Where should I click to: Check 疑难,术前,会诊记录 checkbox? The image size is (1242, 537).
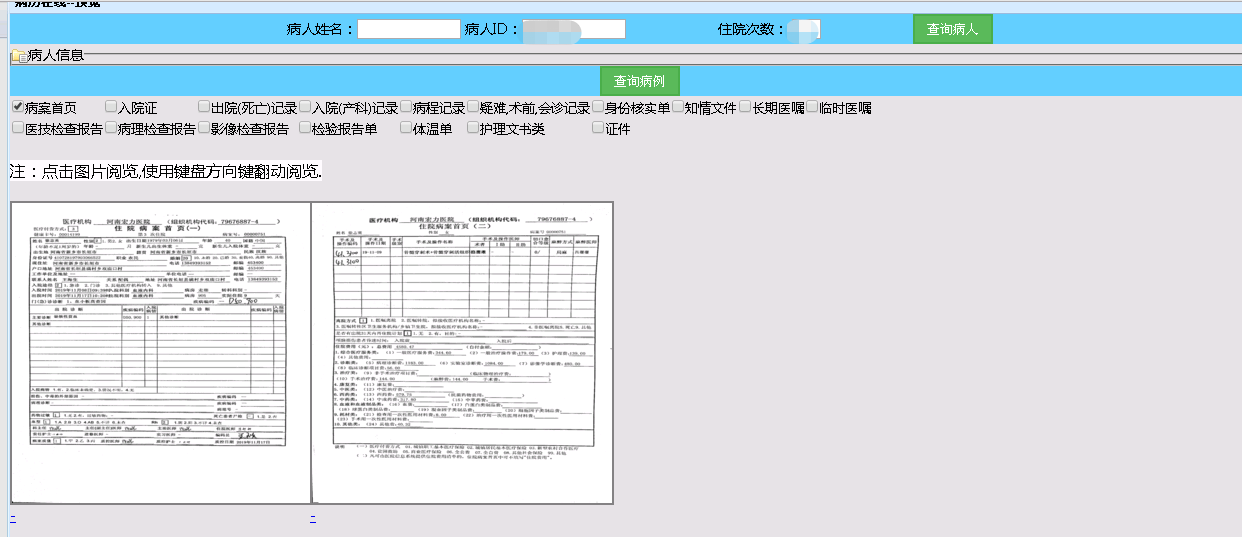[x=473, y=107]
